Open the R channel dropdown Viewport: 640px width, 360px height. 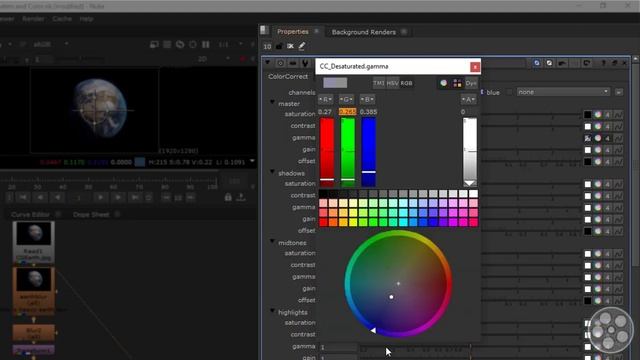coord(325,100)
